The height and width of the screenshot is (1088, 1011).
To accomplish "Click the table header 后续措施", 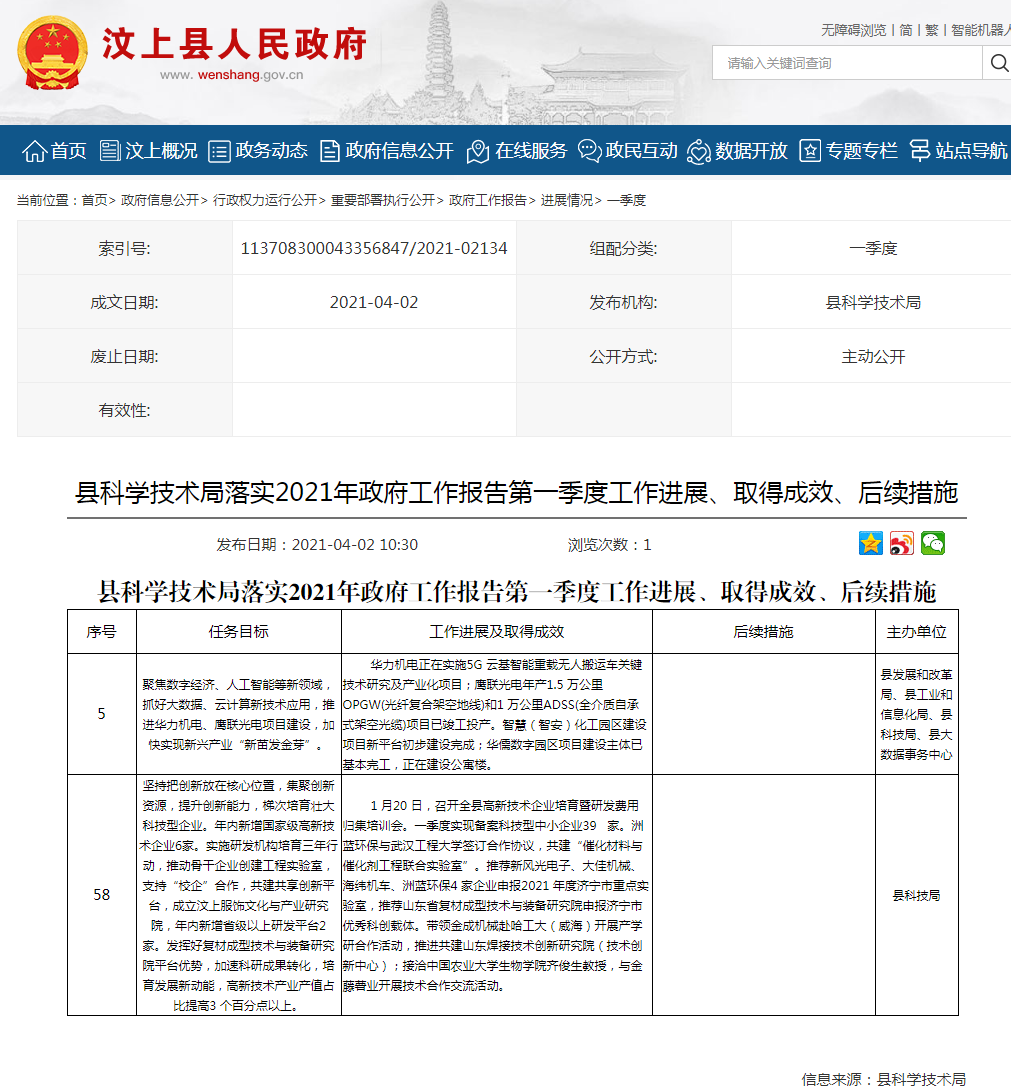I will click(763, 631).
